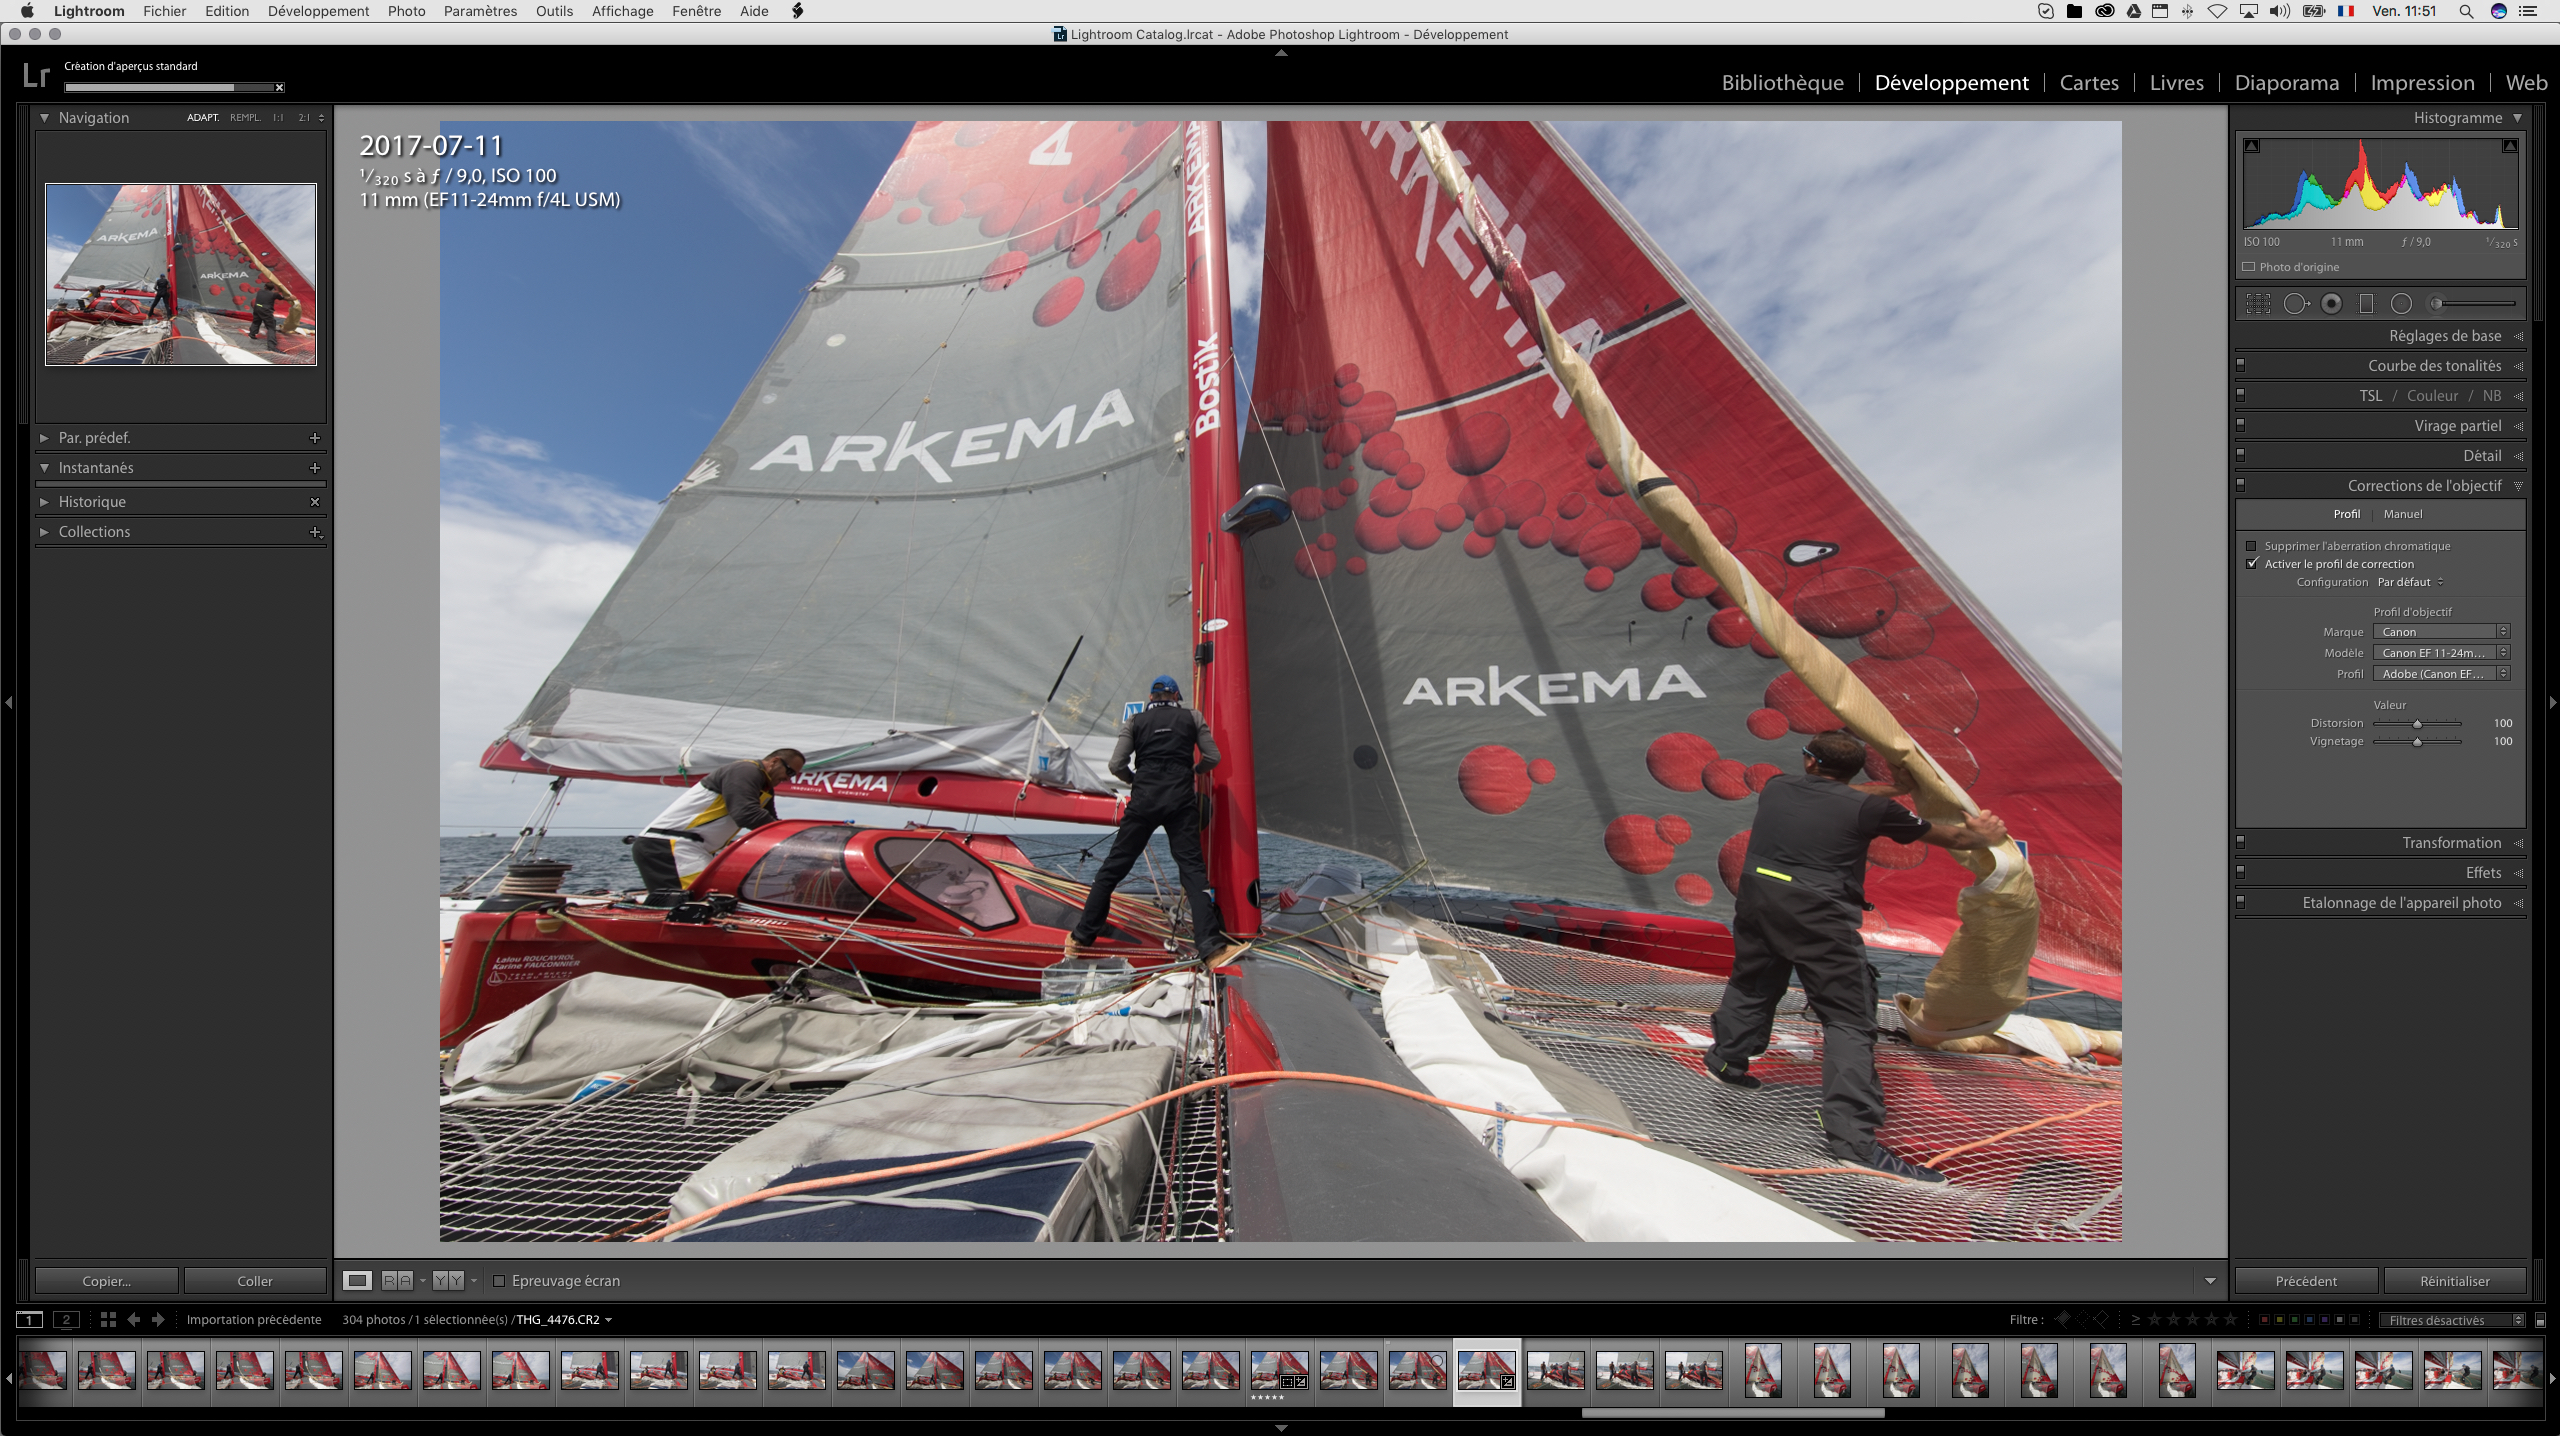Click Réinitialiser button
Image resolution: width=2560 pixels, height=1436 pixels.
[x=2455, y=1281]
